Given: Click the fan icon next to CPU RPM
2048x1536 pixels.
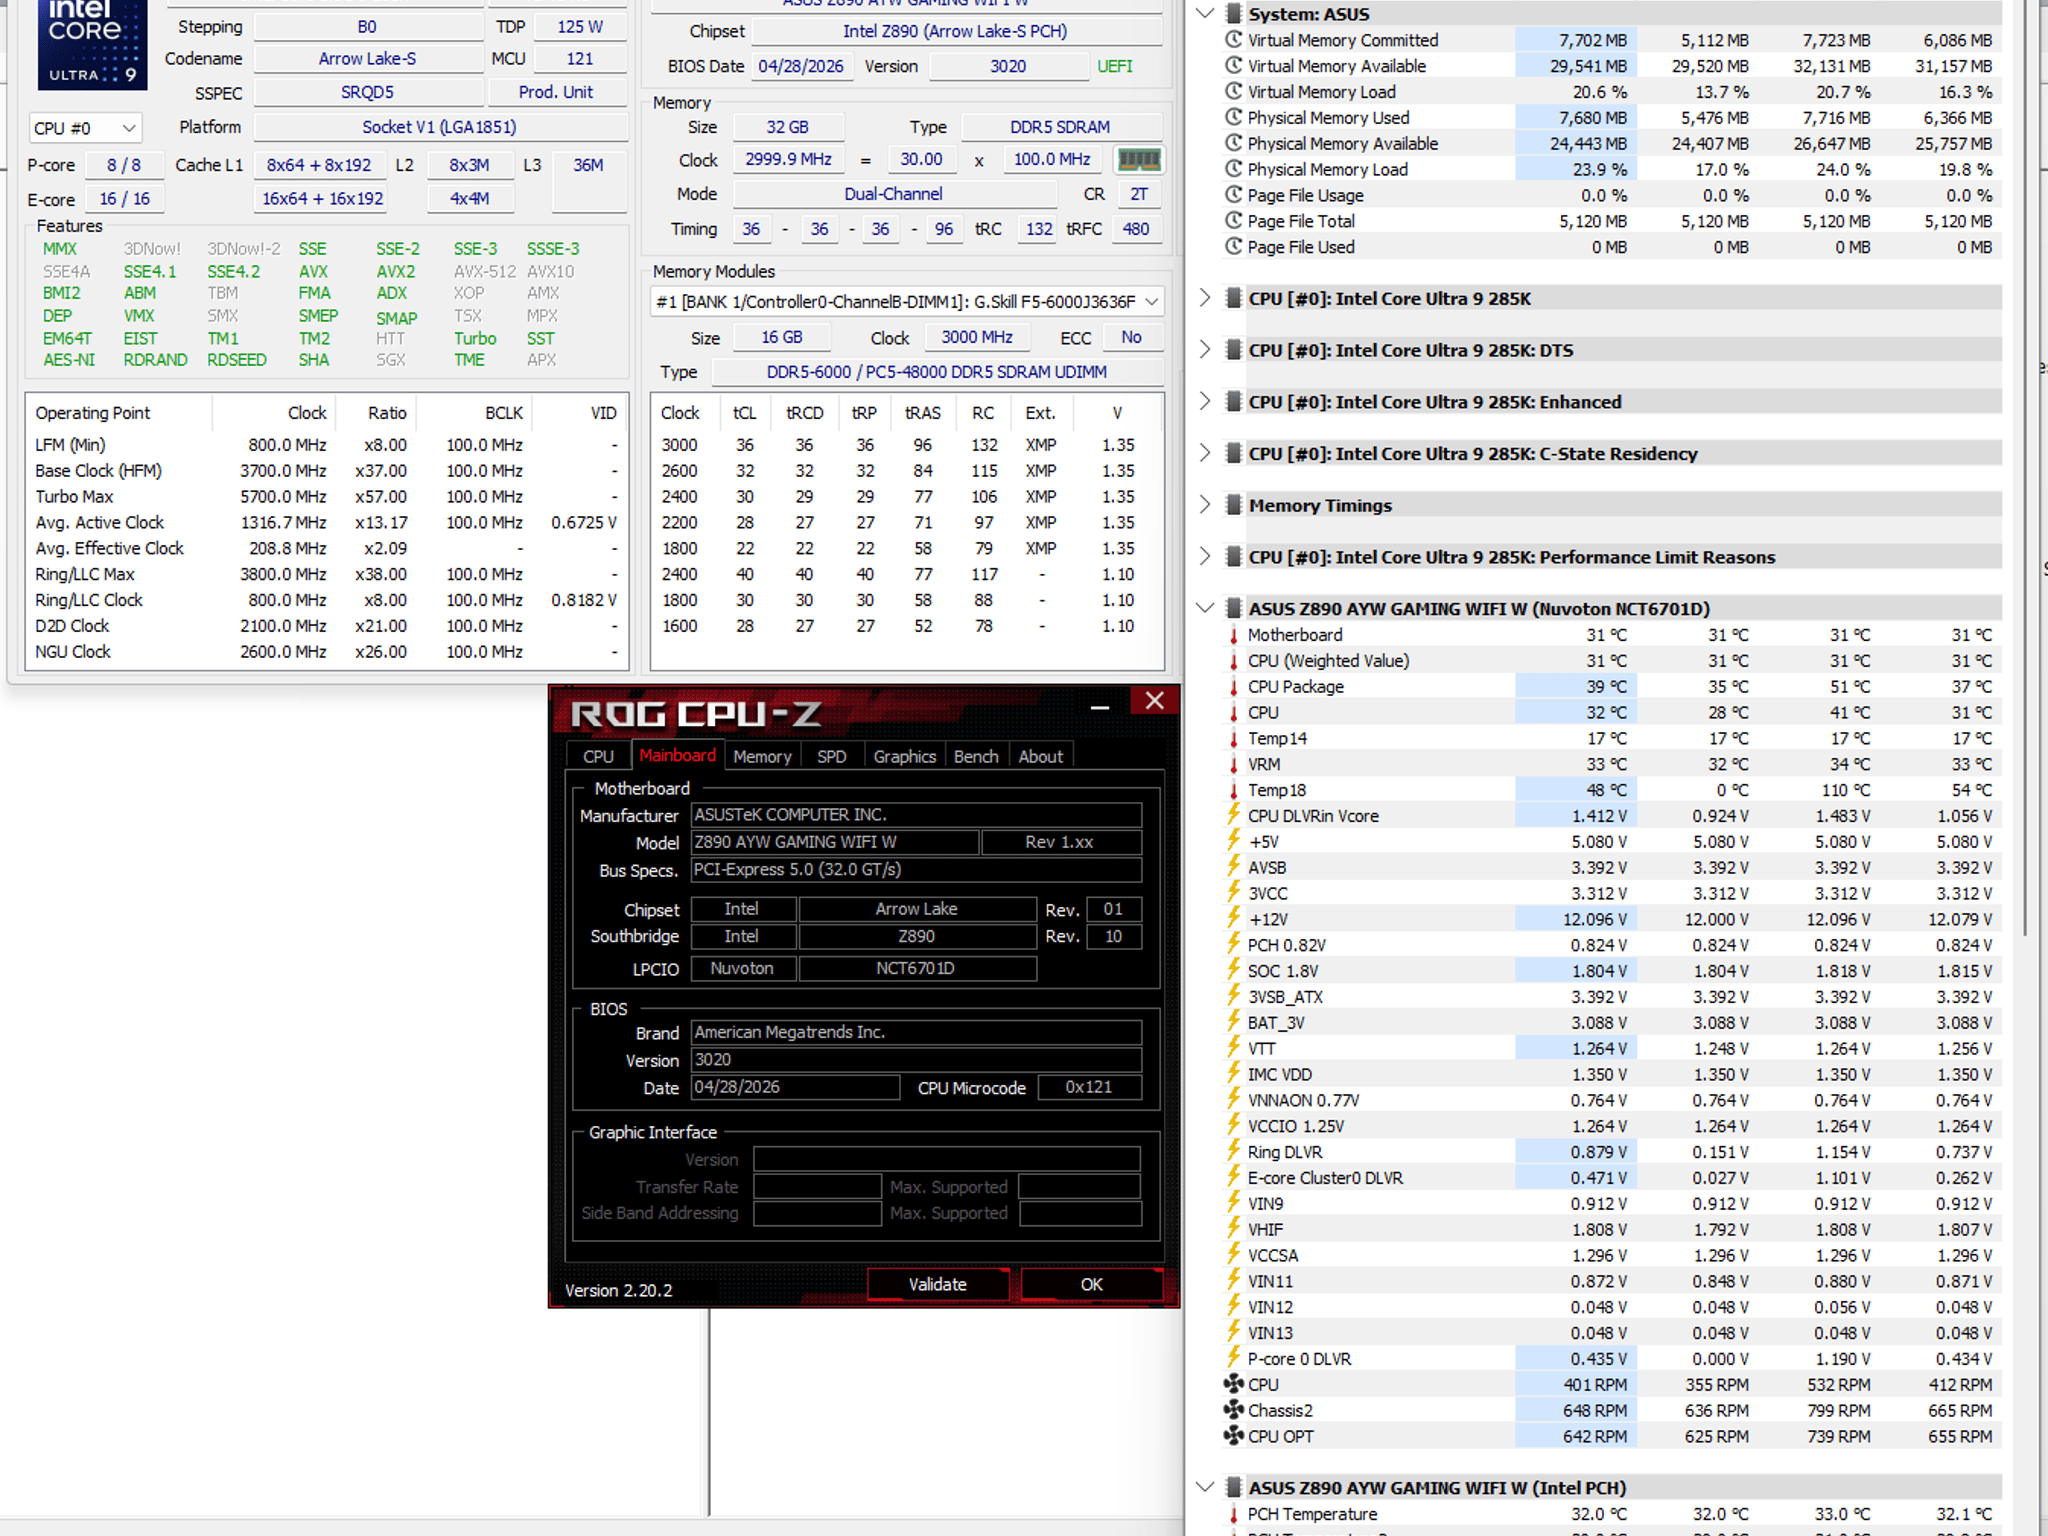Looking at the screenshot, I should pyautogui.click(x=1234, y=1384).
